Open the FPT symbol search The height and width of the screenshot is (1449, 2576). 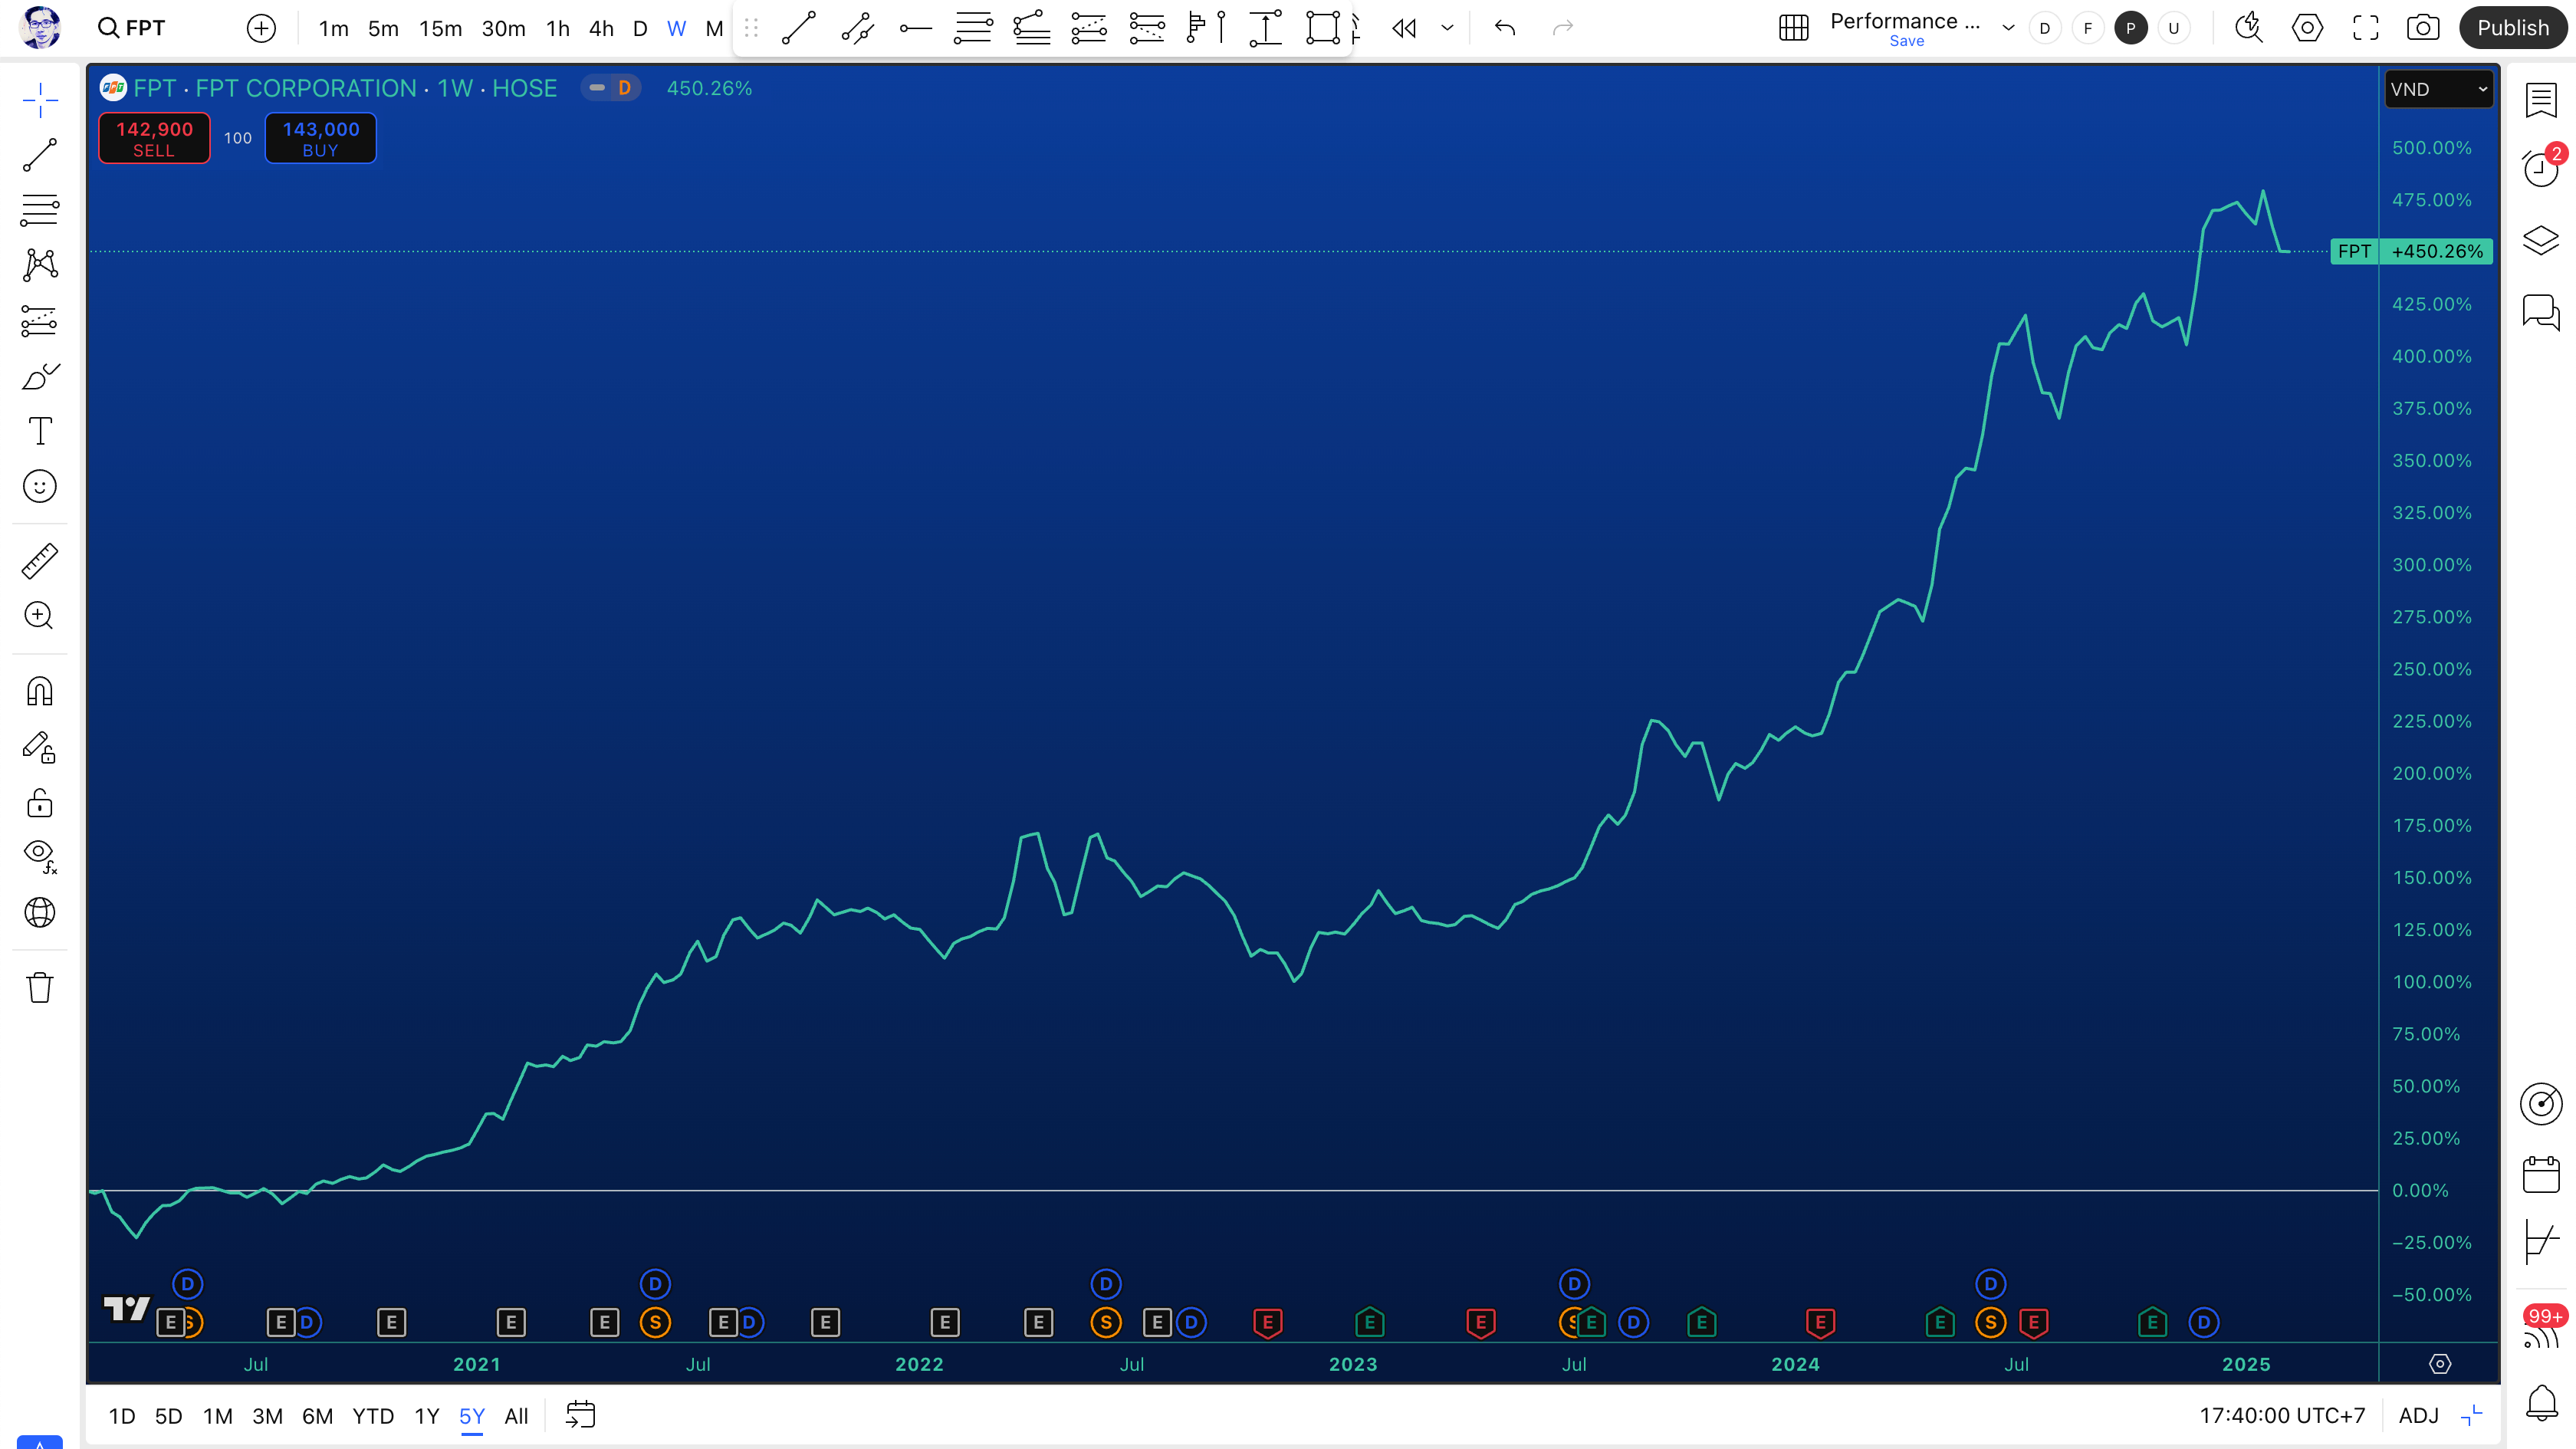[131, 28]
